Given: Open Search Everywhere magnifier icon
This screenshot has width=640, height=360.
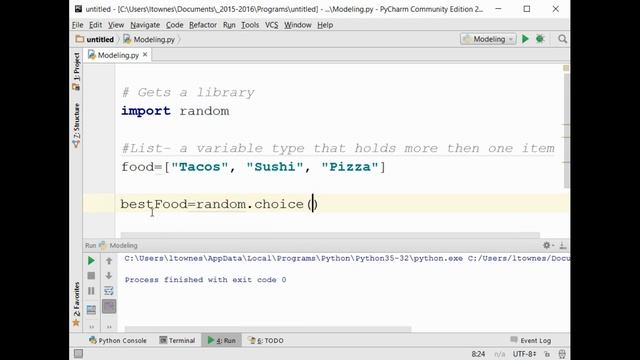Looking at the screenshot, I should (x=562, y=39).
